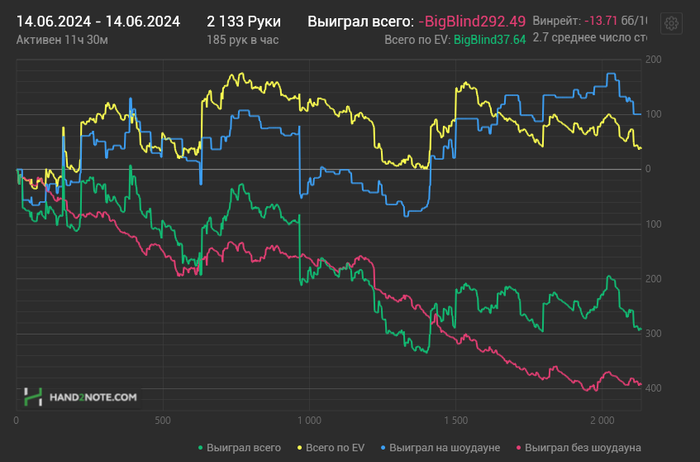
Task: Open the graph settings gear icon
Action: [x=671, y=23]
